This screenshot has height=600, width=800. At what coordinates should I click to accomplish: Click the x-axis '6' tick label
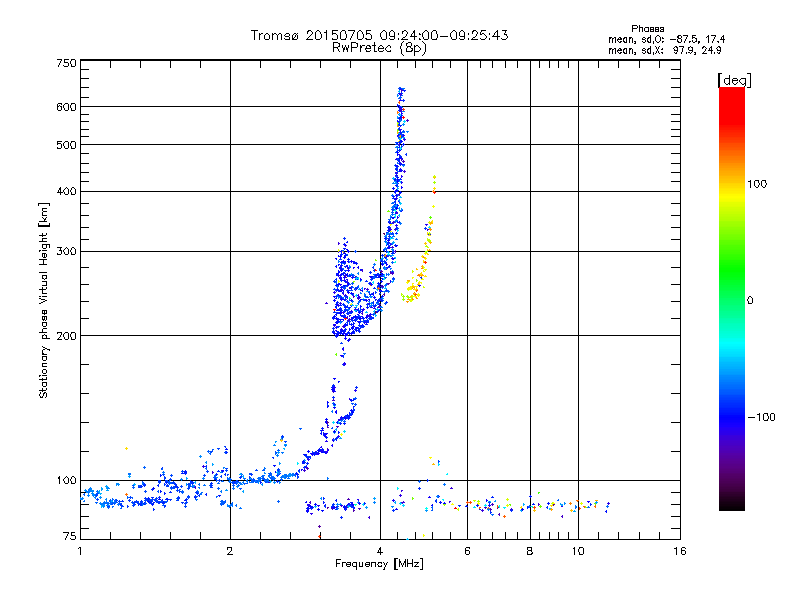[x=467, y=551]
